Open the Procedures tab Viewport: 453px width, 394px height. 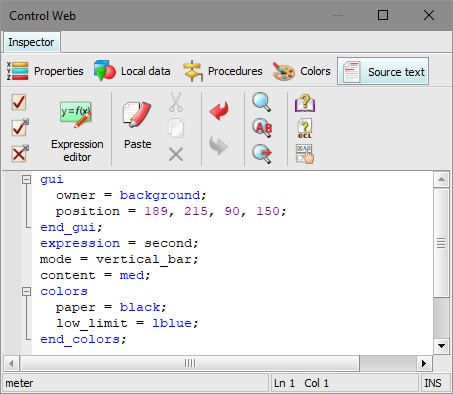click(x=223, y=71)
